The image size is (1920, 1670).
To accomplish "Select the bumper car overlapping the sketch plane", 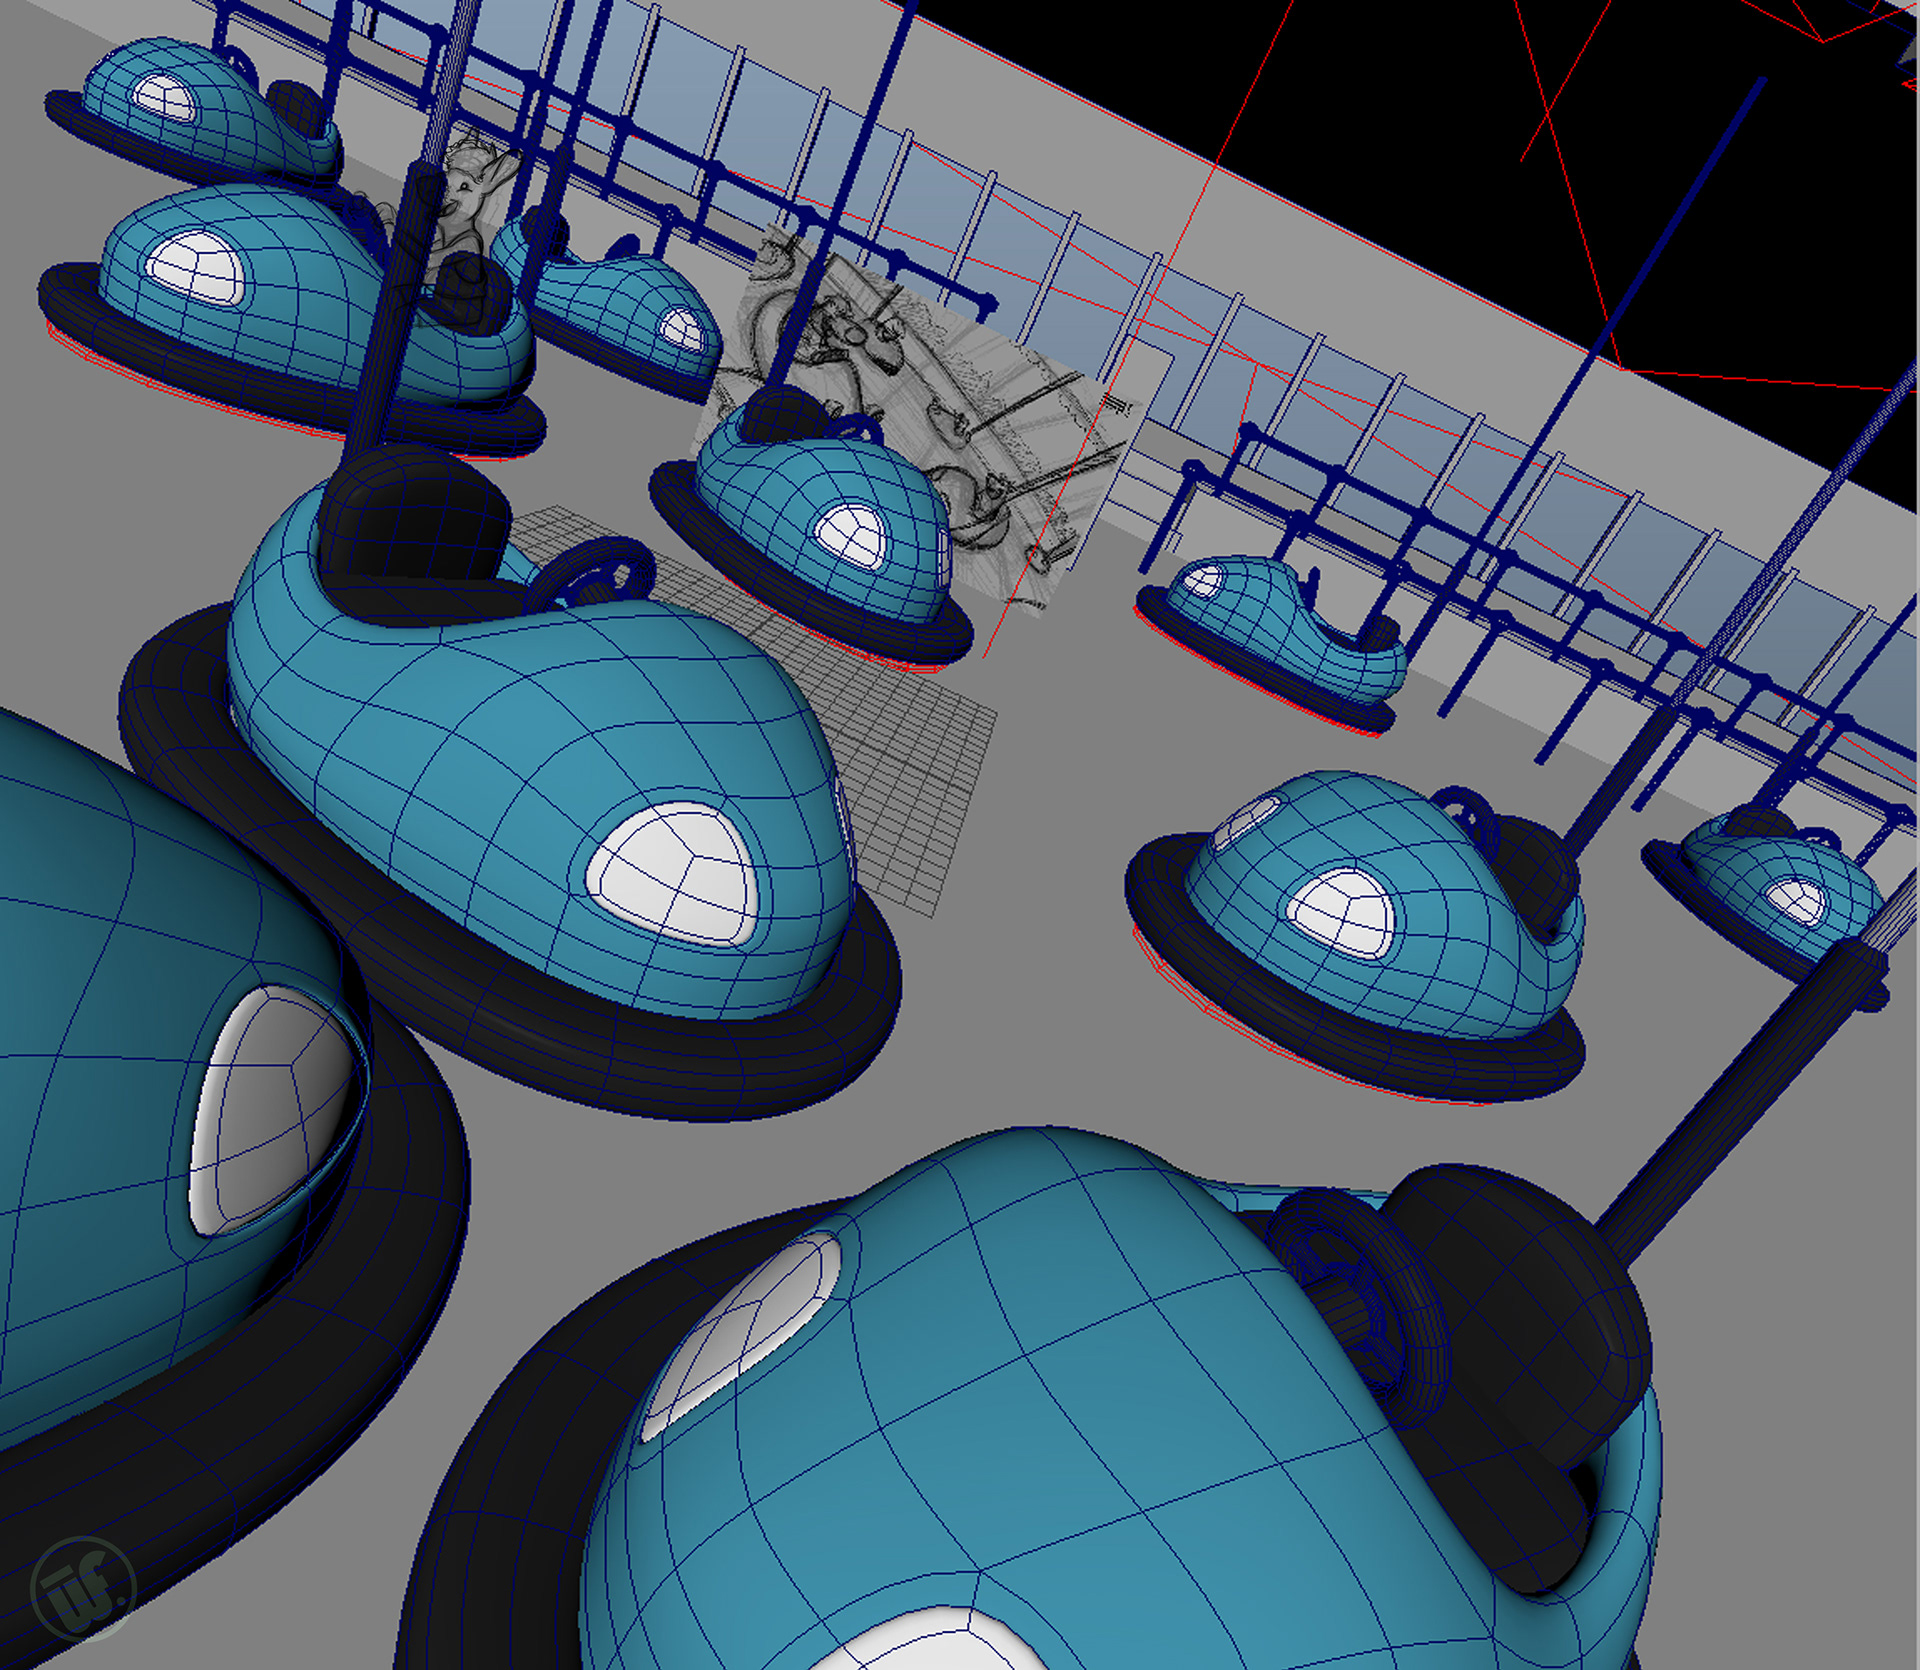I will tap(812, 530).
